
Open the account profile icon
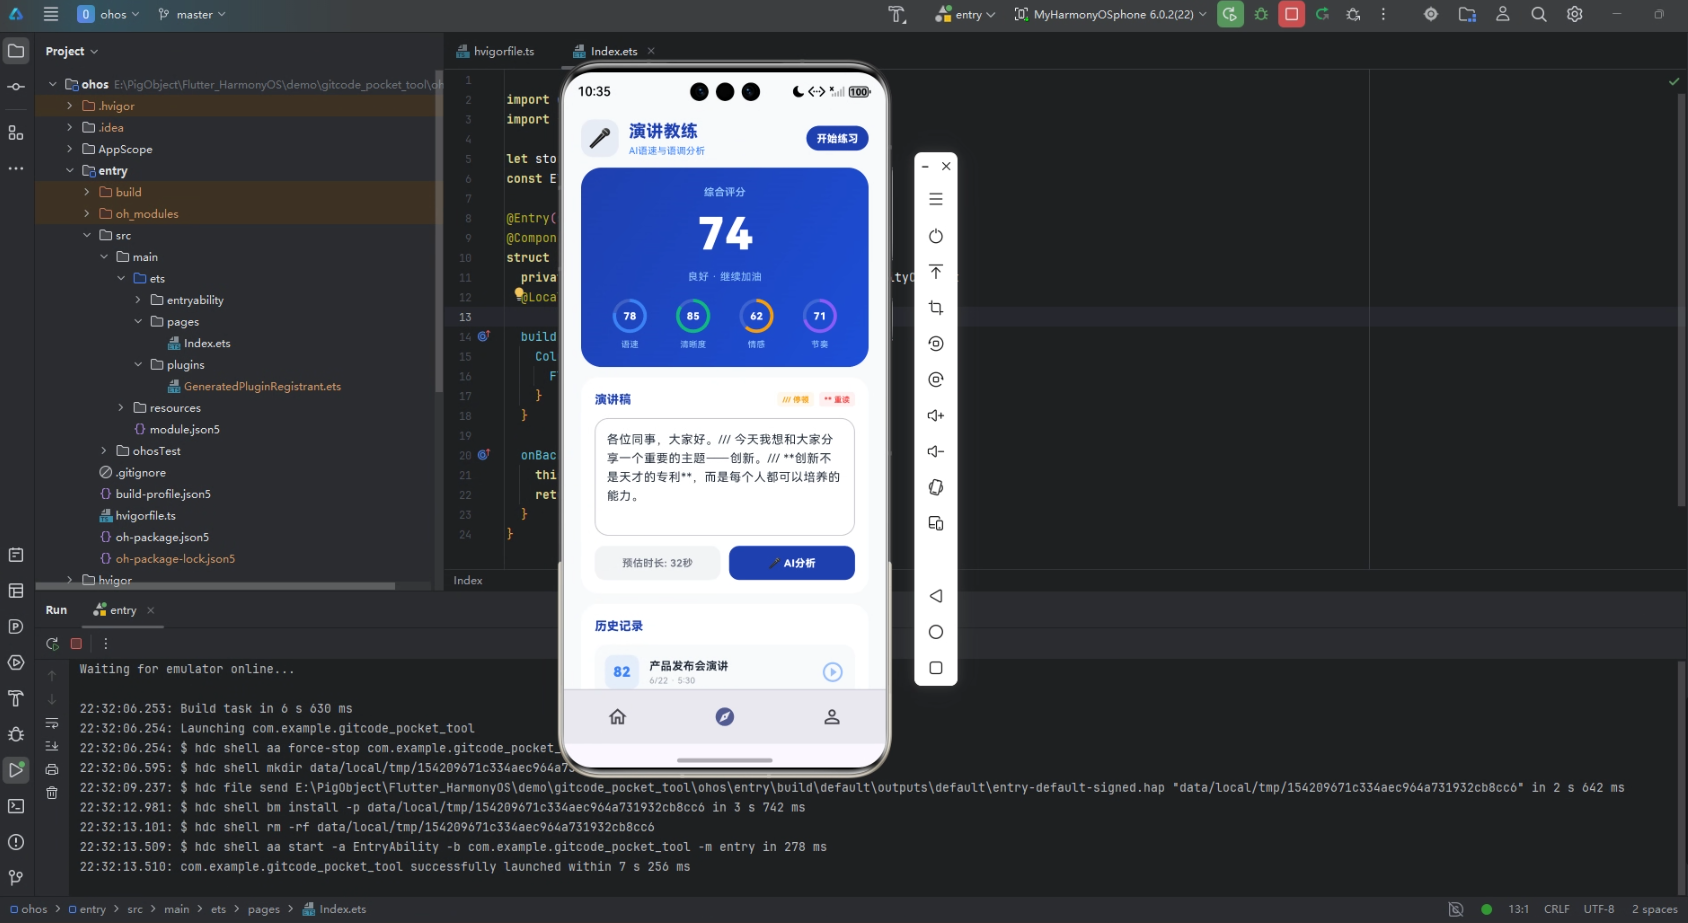pyautogui.click(x=1502, y=14)
